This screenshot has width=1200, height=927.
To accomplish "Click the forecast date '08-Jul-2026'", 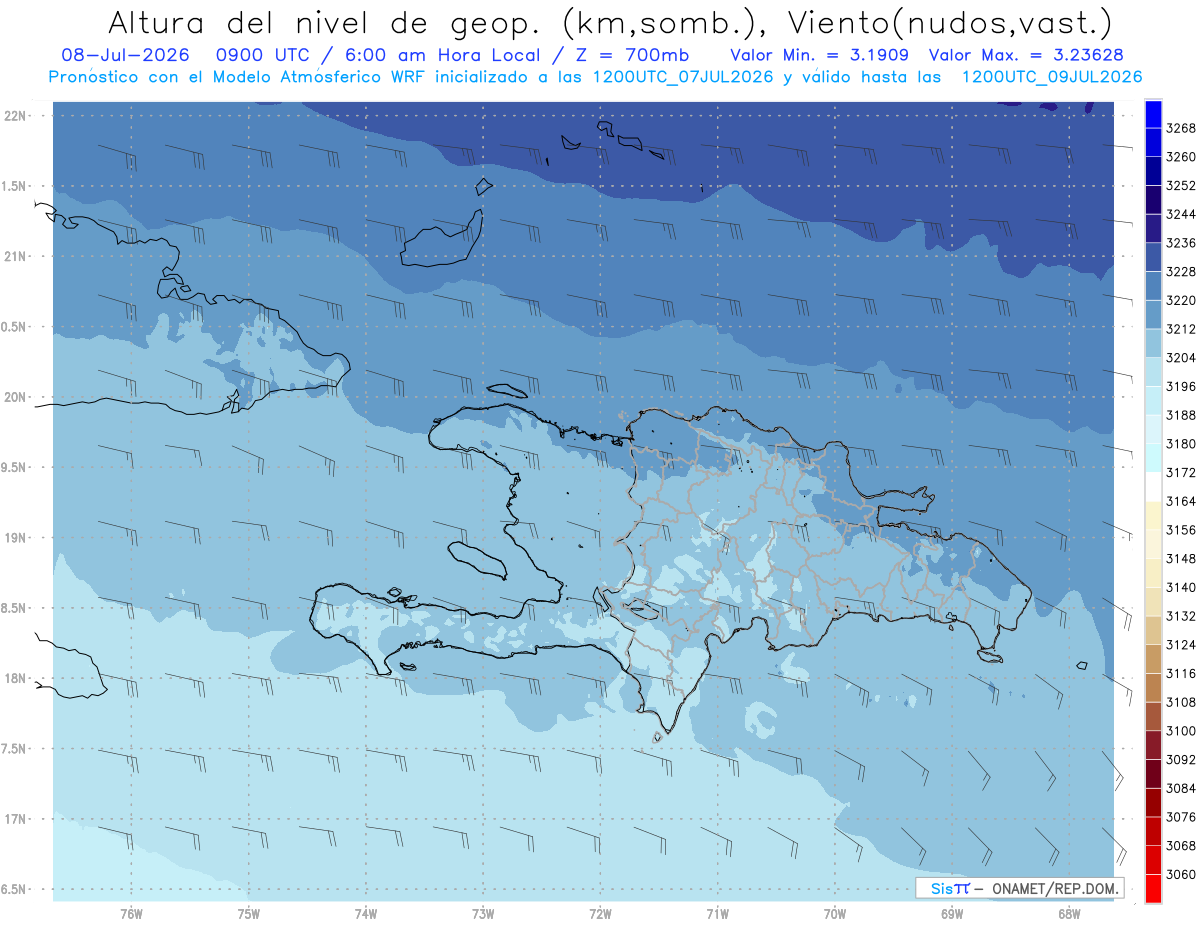I will tap(126, 55).
